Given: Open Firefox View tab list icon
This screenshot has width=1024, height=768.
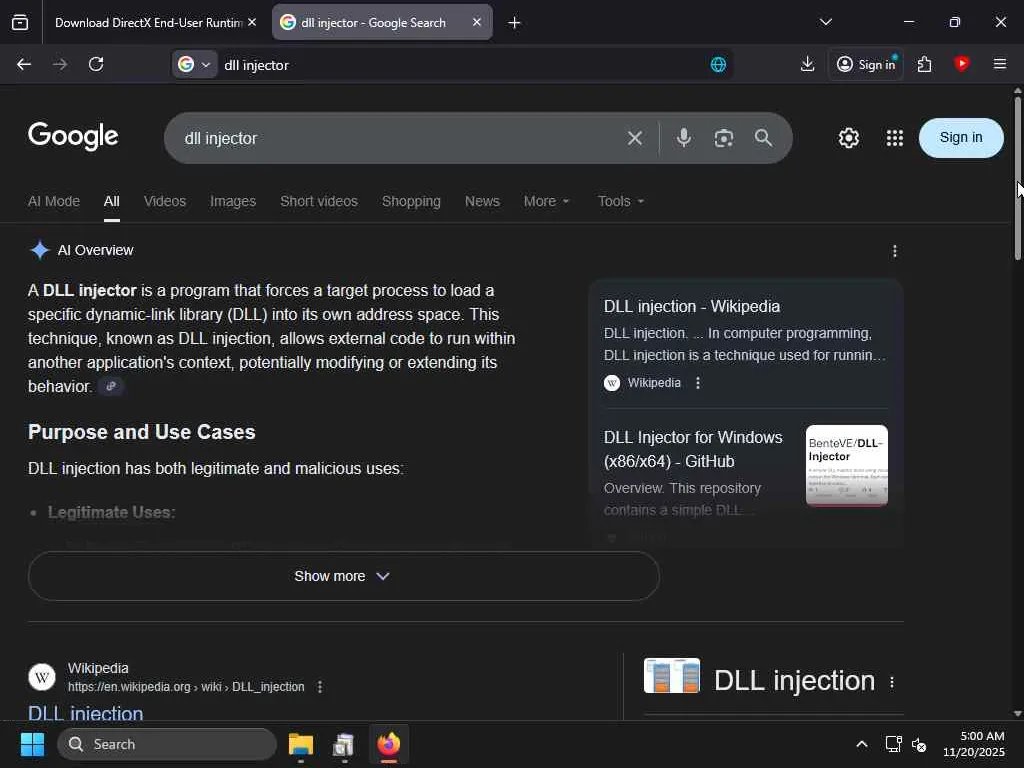Looking at the screenshot, I should [20, 23].
